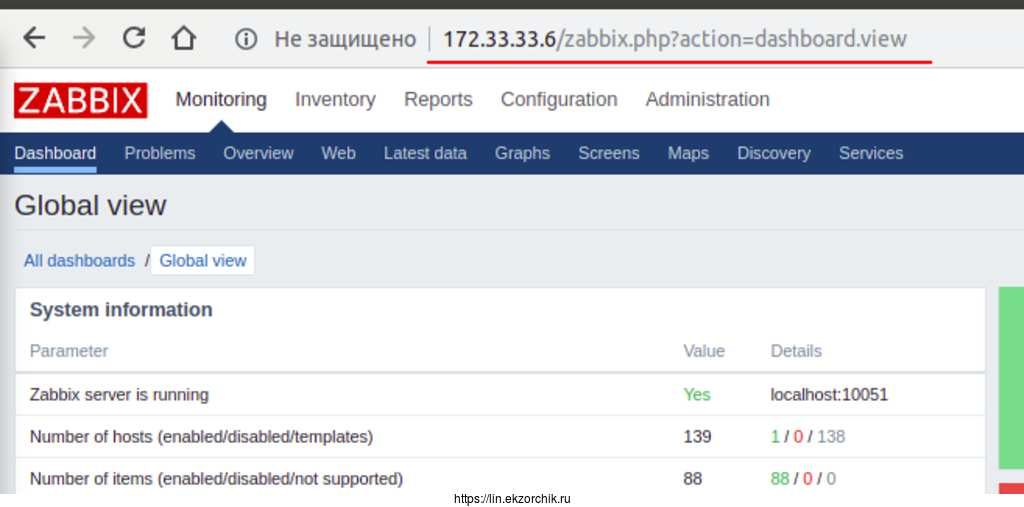Reload the page
This screenshot has width=1024, height=507.
point(133,39)
